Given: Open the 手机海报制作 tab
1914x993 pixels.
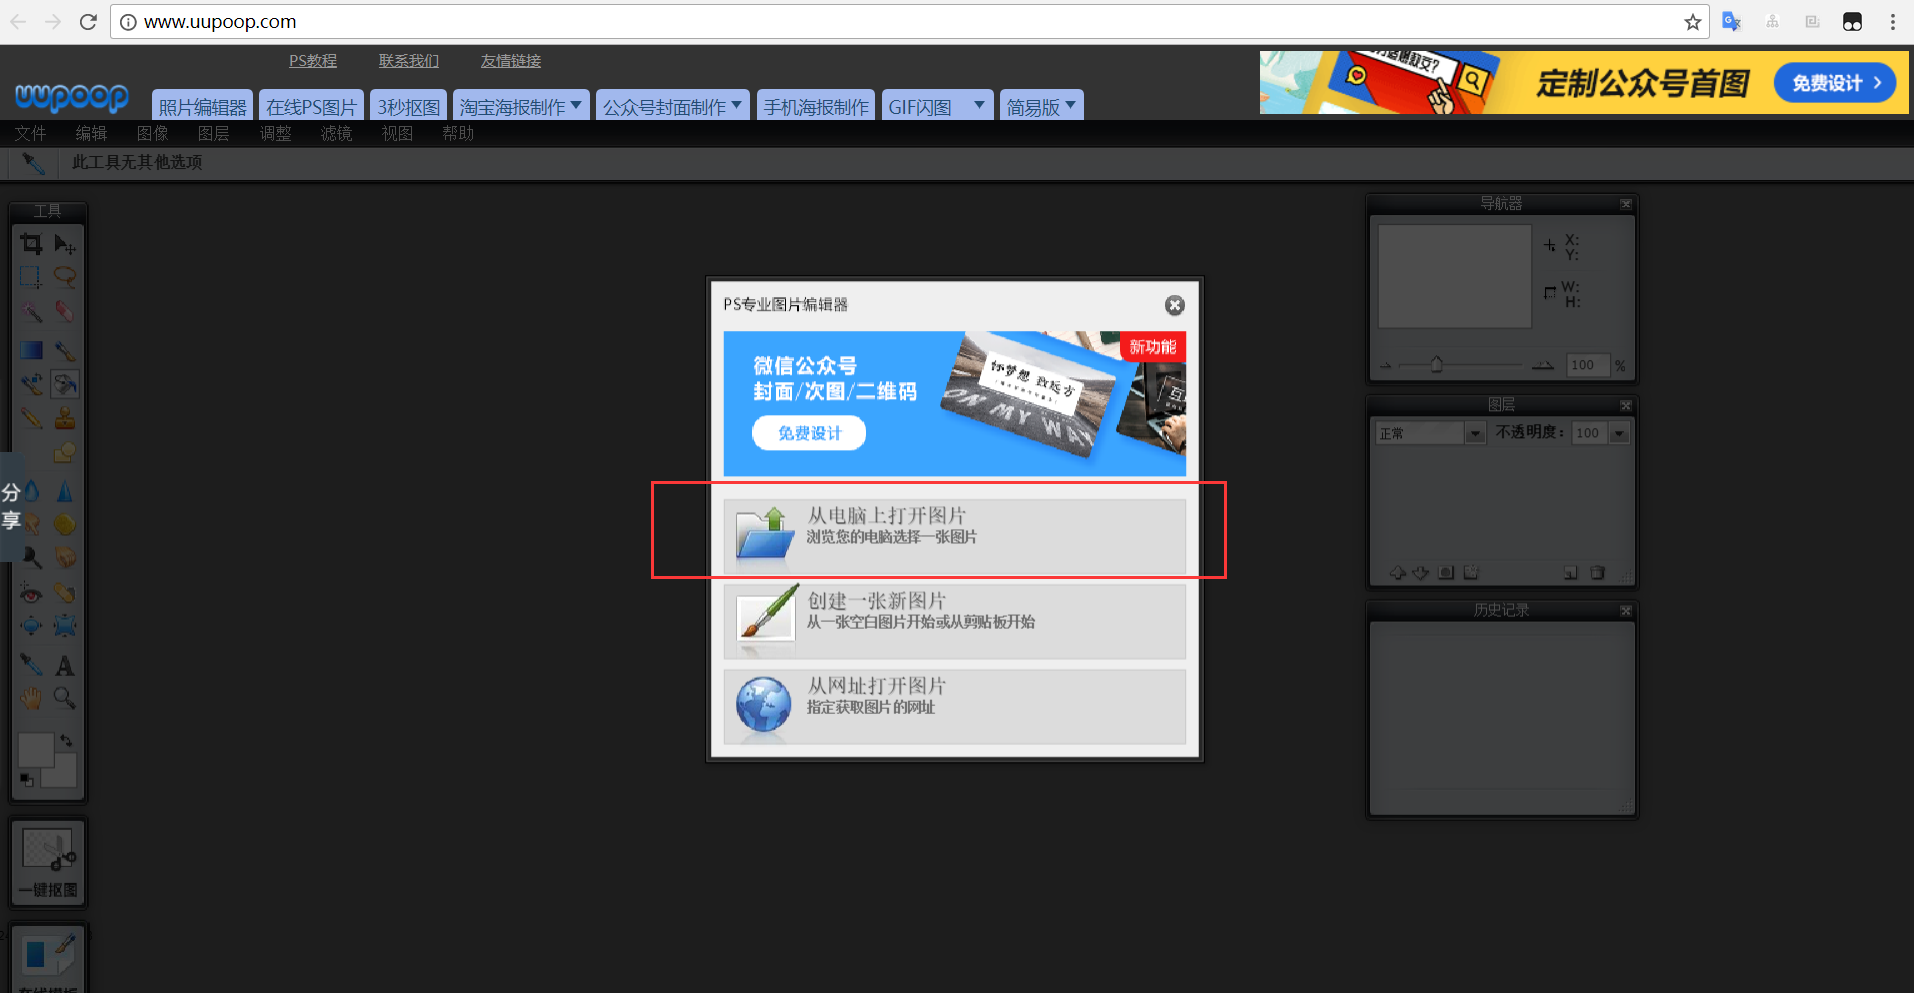Looking at the screenshot, I should point(816,106).
